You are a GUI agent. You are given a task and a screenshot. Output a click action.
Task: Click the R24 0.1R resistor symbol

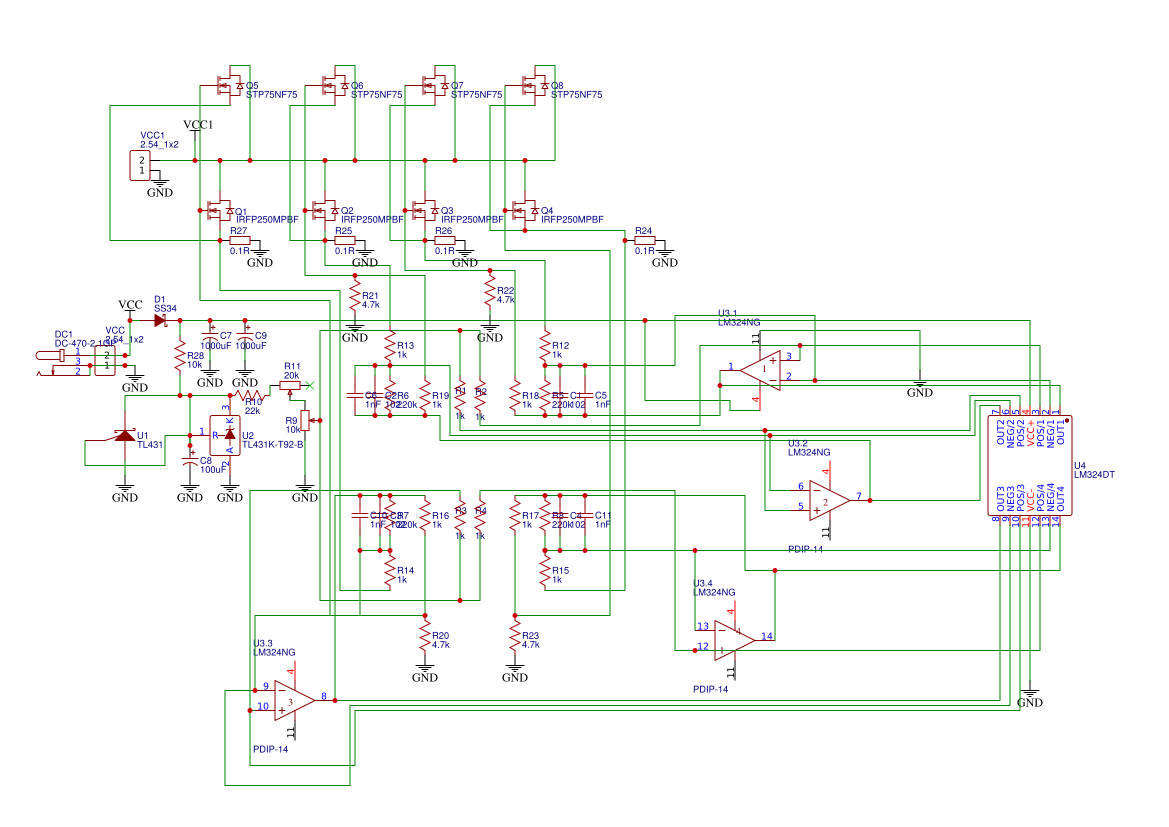click(644, 241)
